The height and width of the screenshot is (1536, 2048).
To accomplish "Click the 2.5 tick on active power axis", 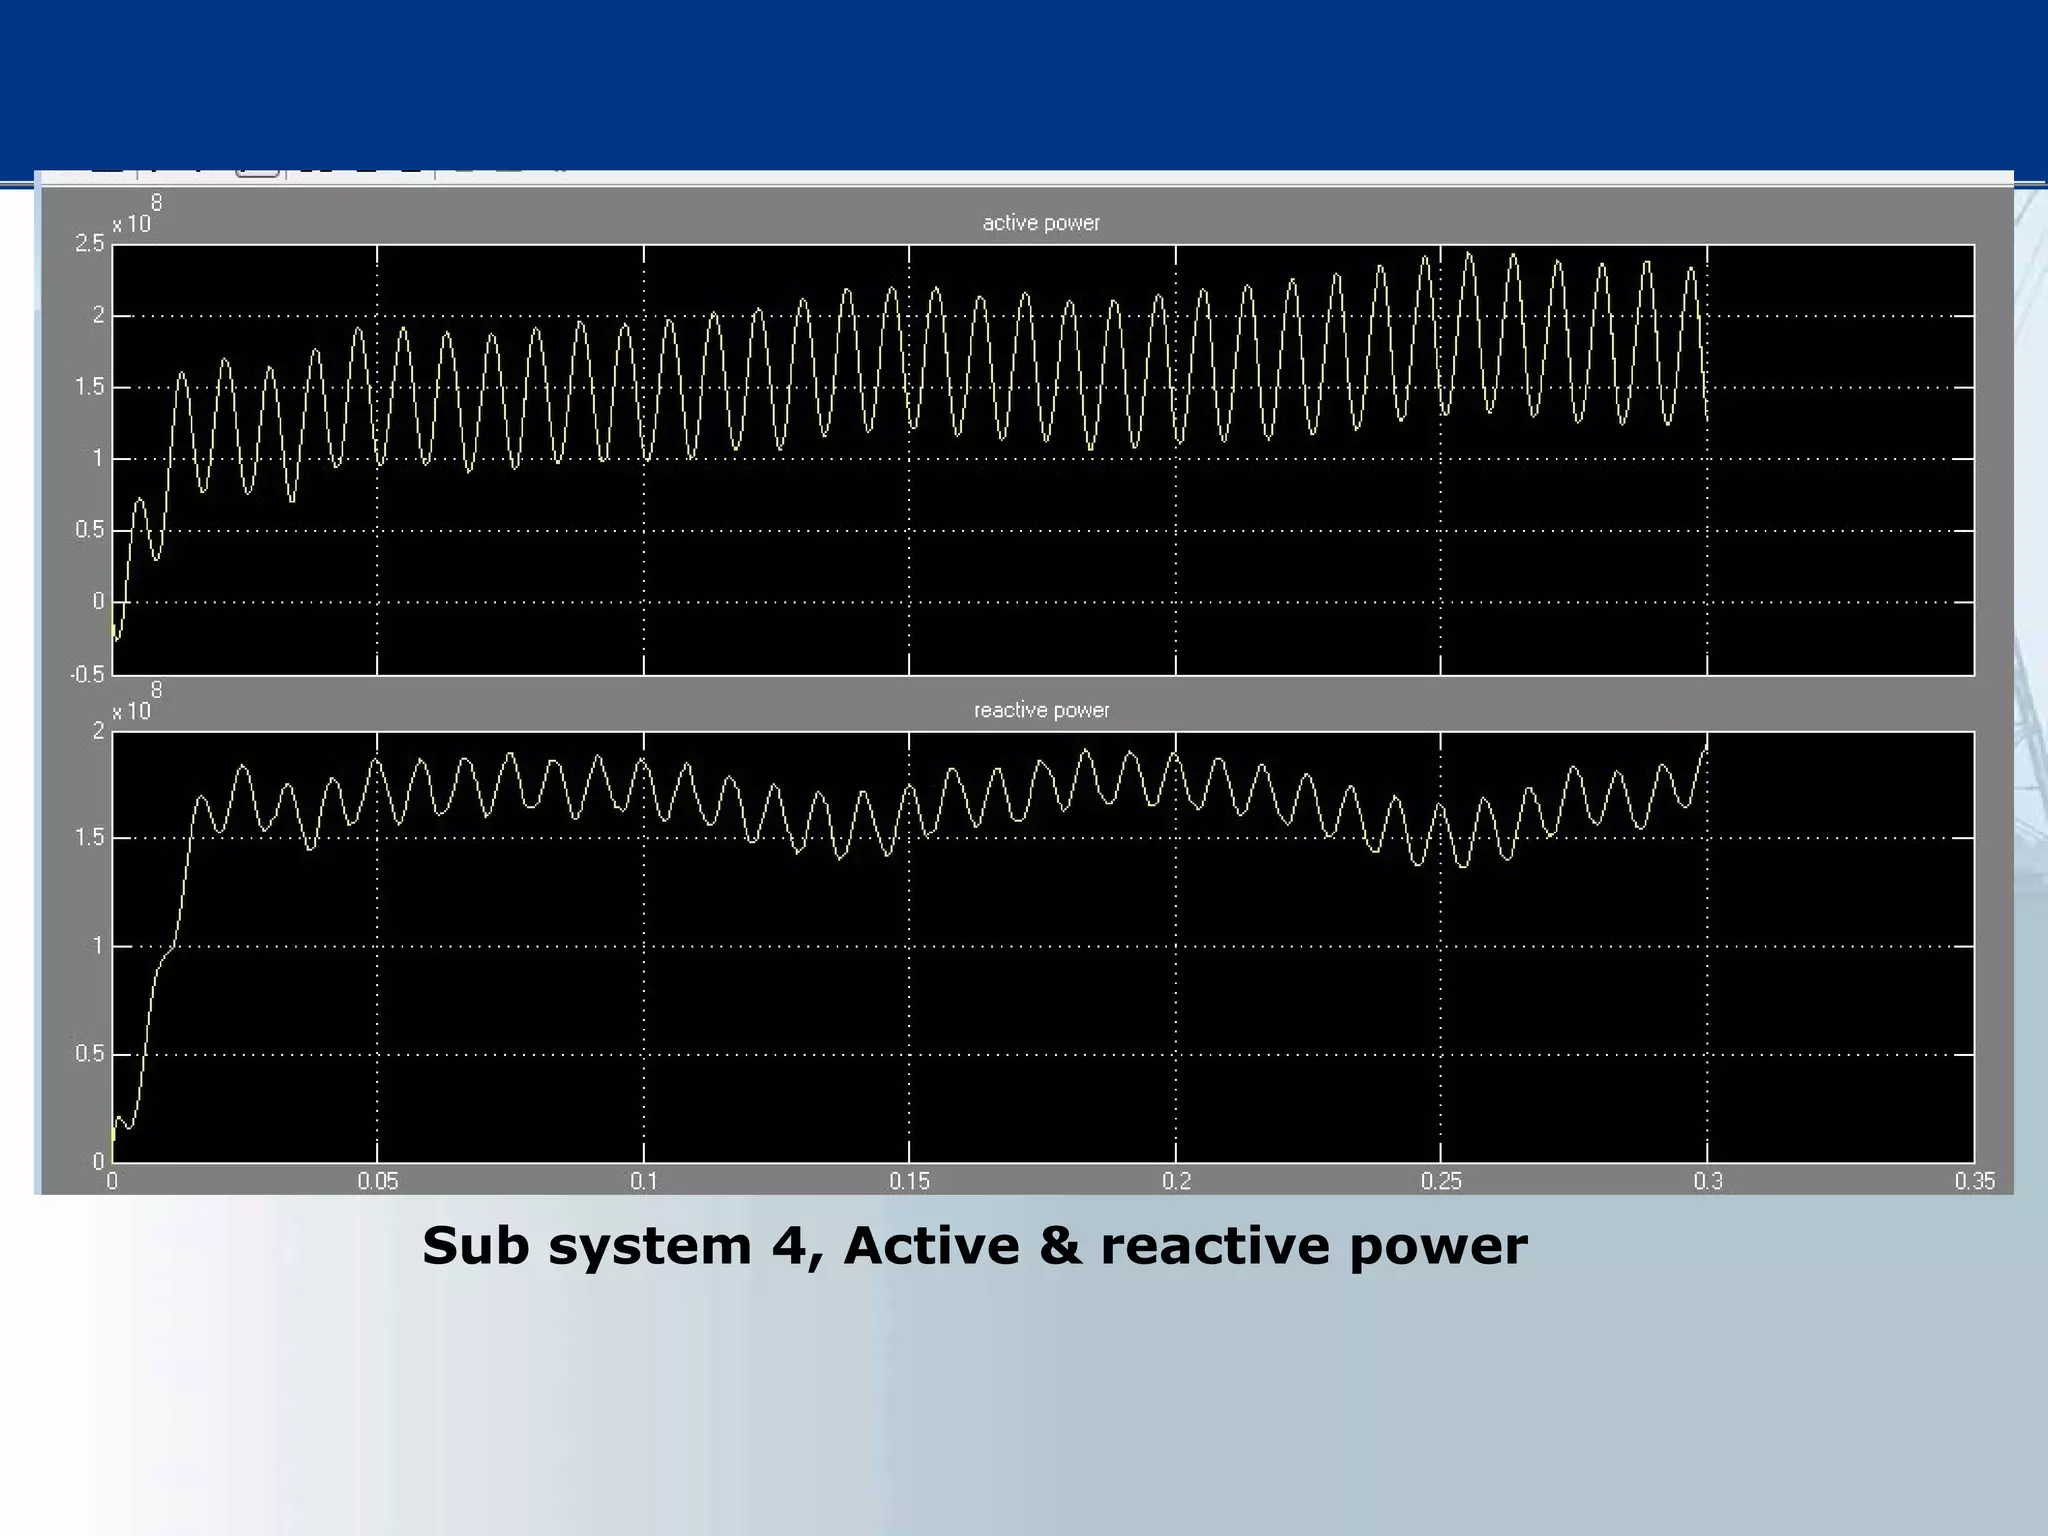I will pos(90,243).
